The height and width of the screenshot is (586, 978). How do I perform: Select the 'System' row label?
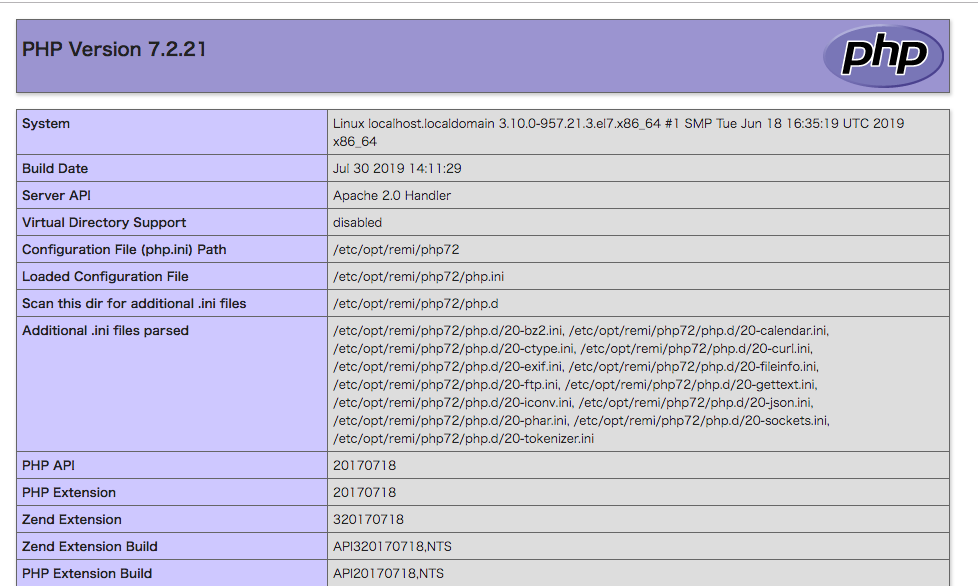coord(46,123)
